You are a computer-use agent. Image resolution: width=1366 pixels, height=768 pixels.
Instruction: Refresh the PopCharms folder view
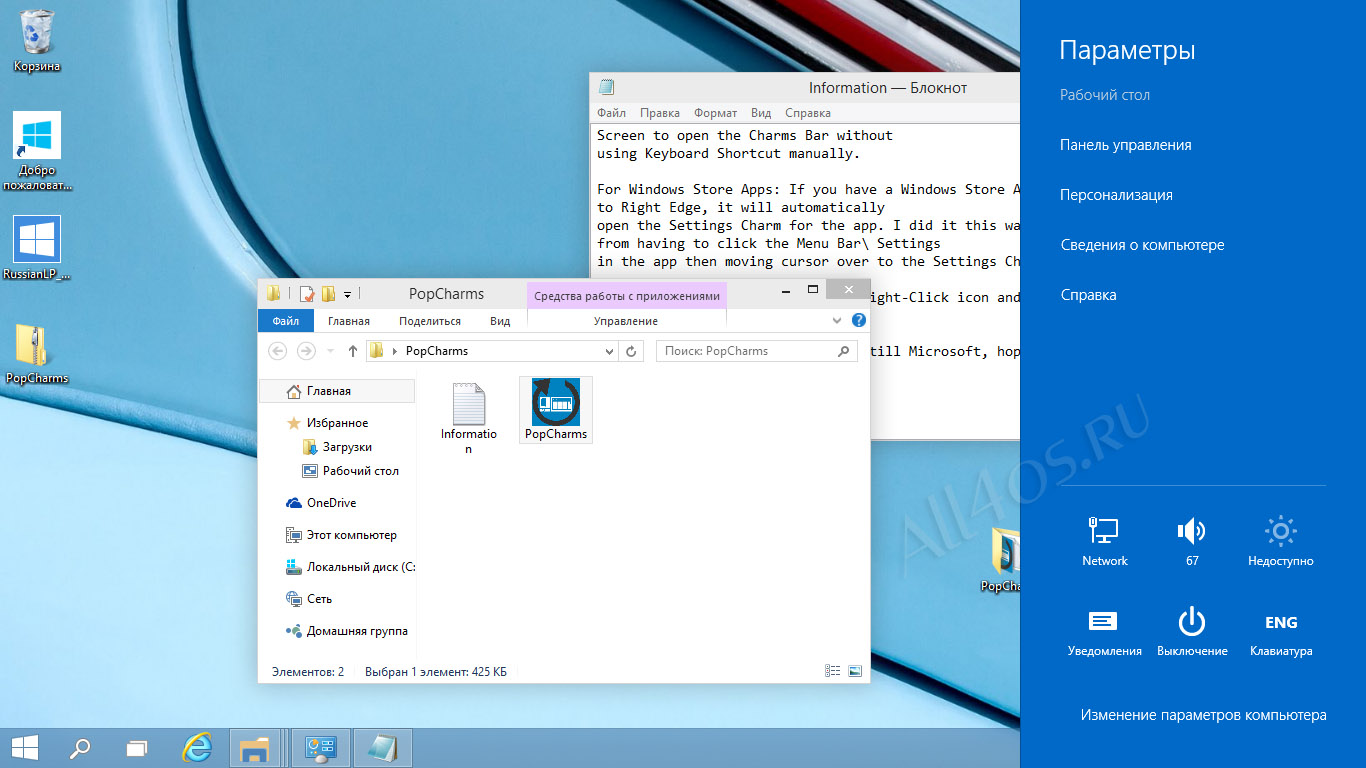(631, 351)
